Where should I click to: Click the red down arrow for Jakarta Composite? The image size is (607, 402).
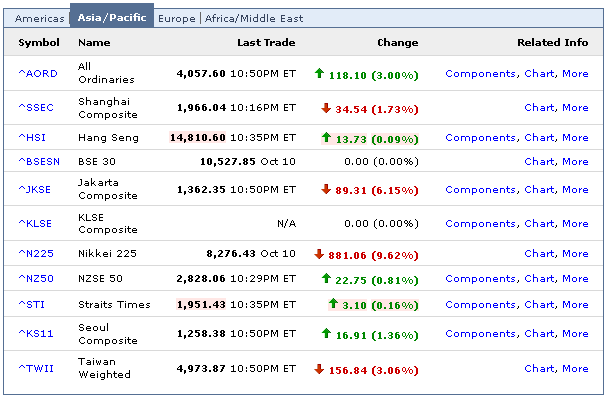pos(326,189)
